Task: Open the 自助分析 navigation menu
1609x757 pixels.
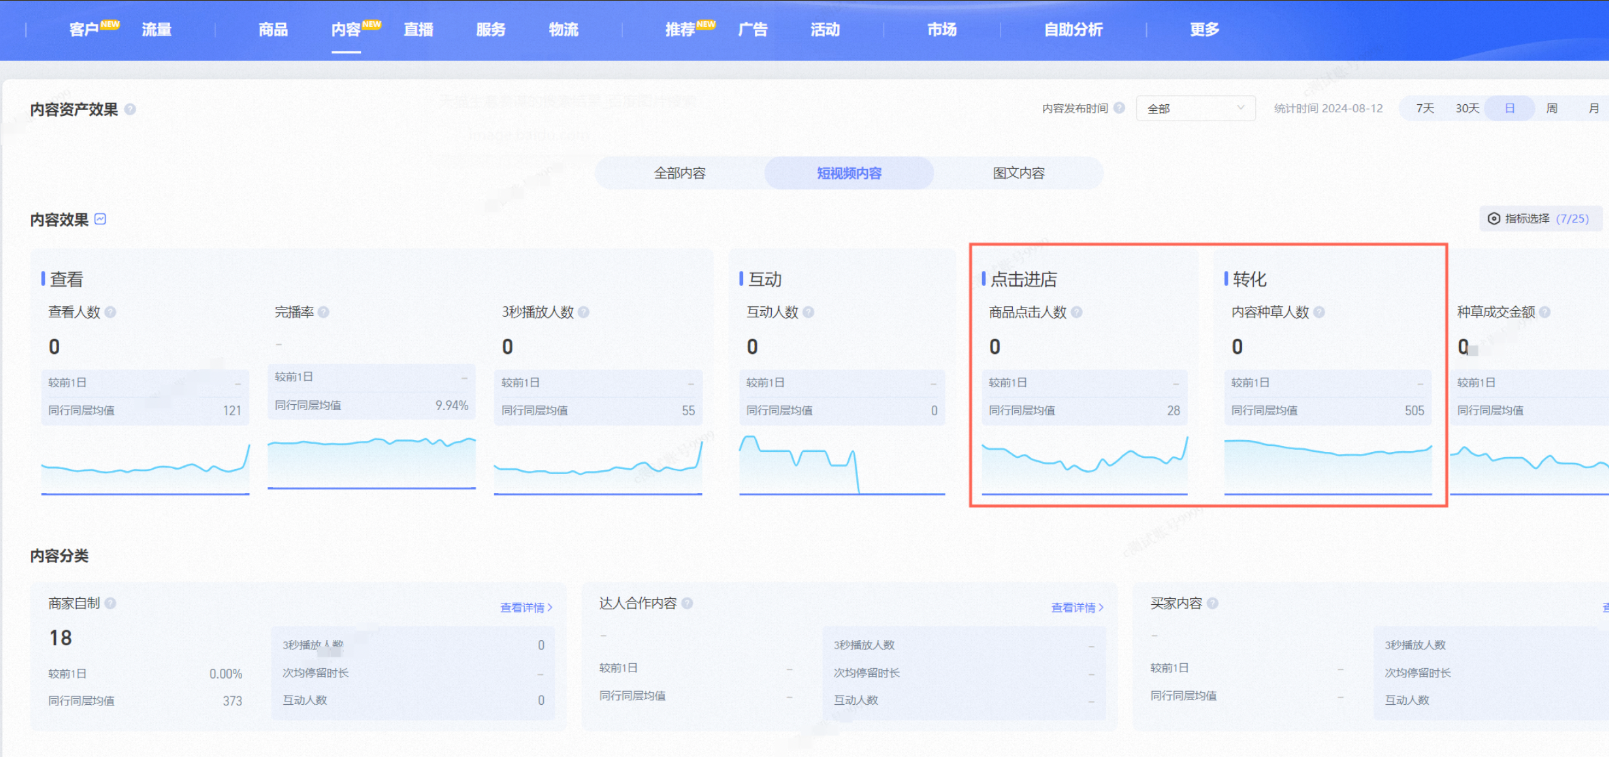Action: click(x=1073, y=30)
